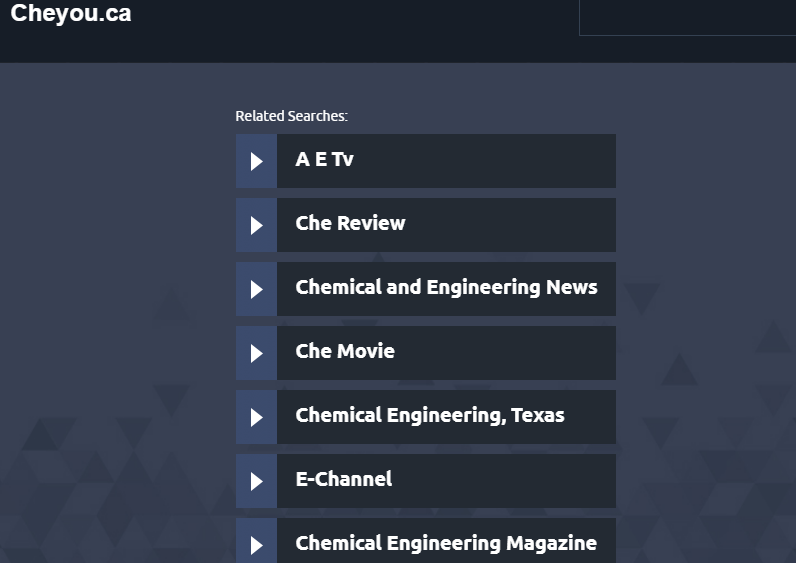Open the E-Channel related search
796x563 pixels.
pos(343,480)
